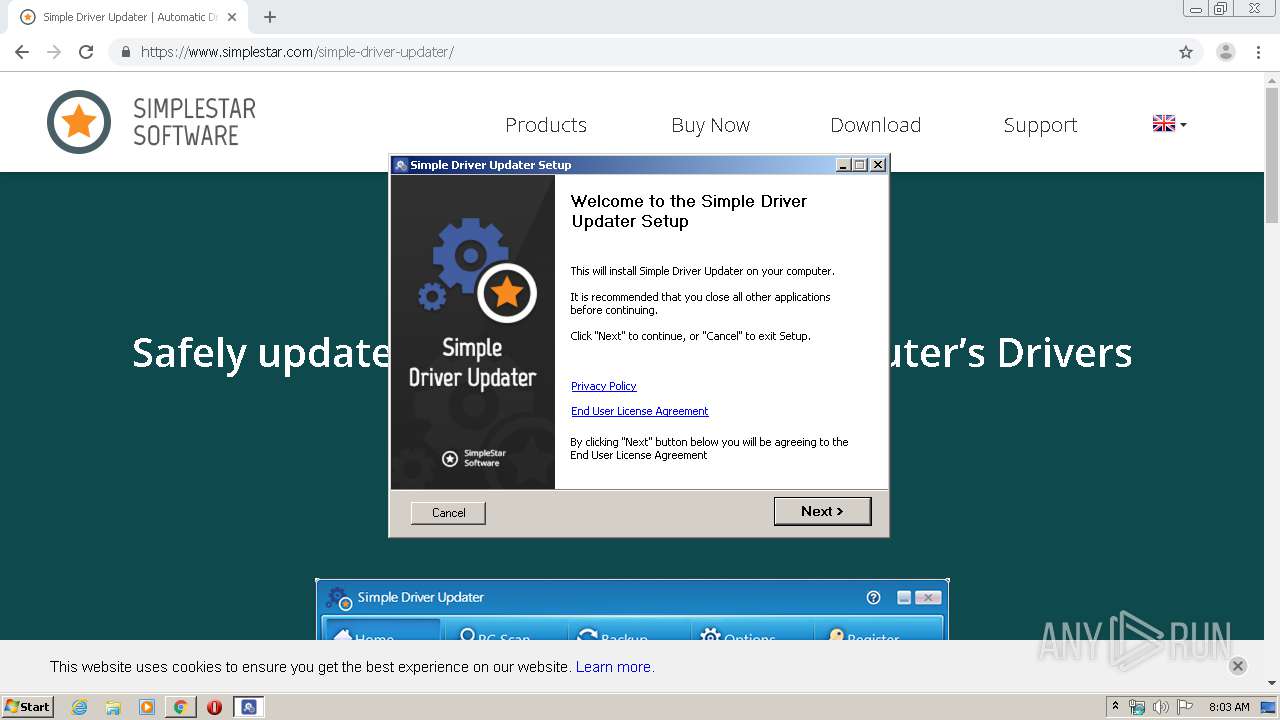Click the setup dialog title bar icon
The width and height of the screenshot is (1280, 720).
(x=401, y=165)
